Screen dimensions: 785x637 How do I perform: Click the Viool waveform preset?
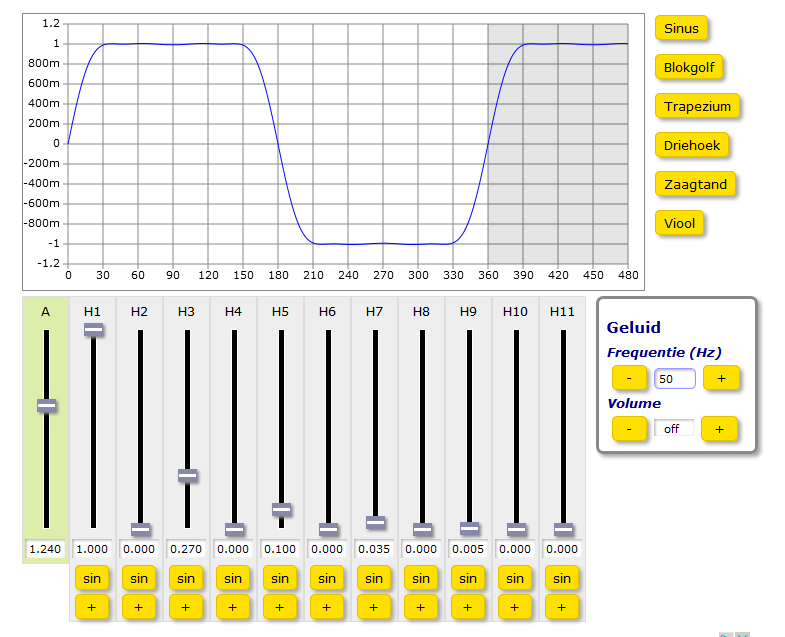[679, 223]
